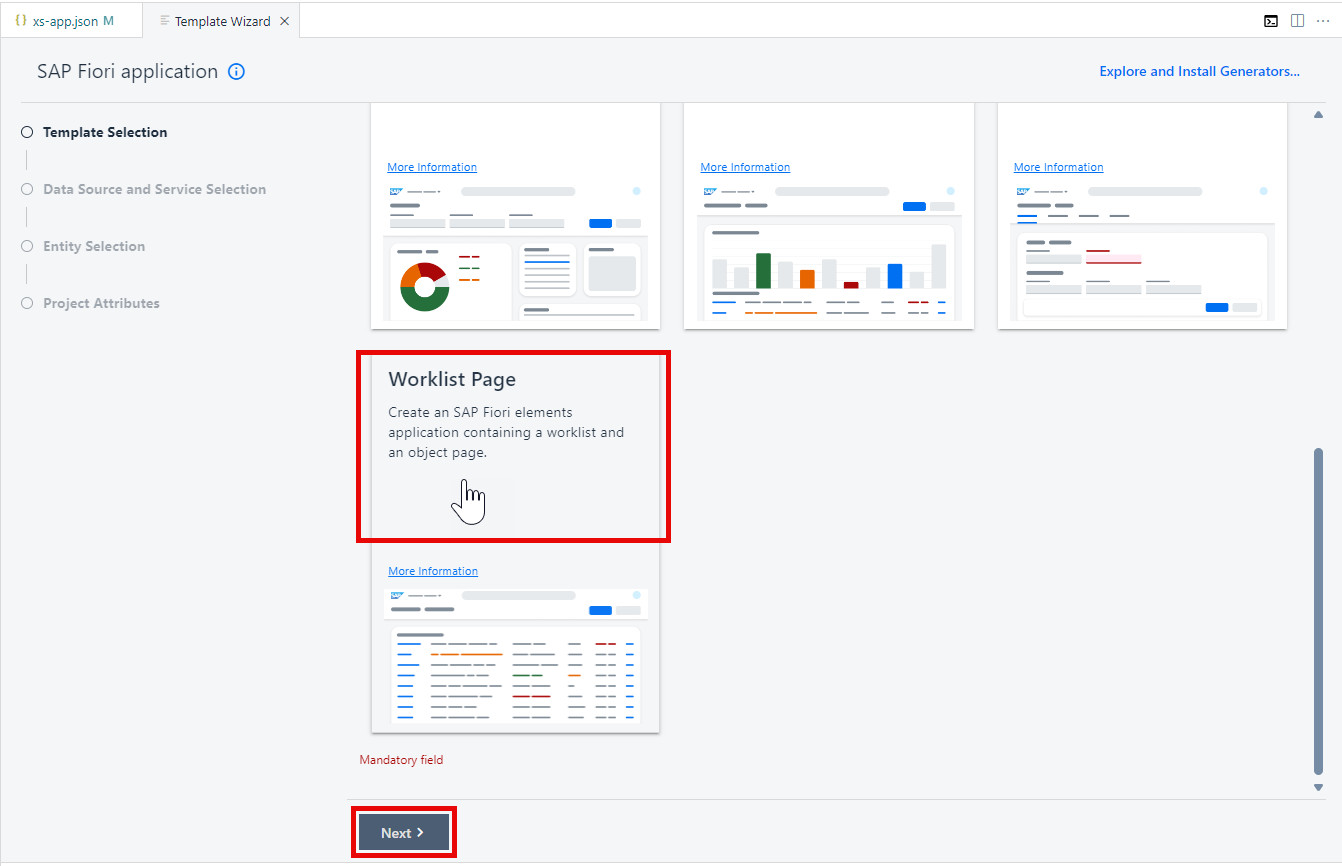Image resolution: width=1342 pixels, height=866 pixels.
Task: Open More Information link above the donut chart preview
Action: point(432,167)
